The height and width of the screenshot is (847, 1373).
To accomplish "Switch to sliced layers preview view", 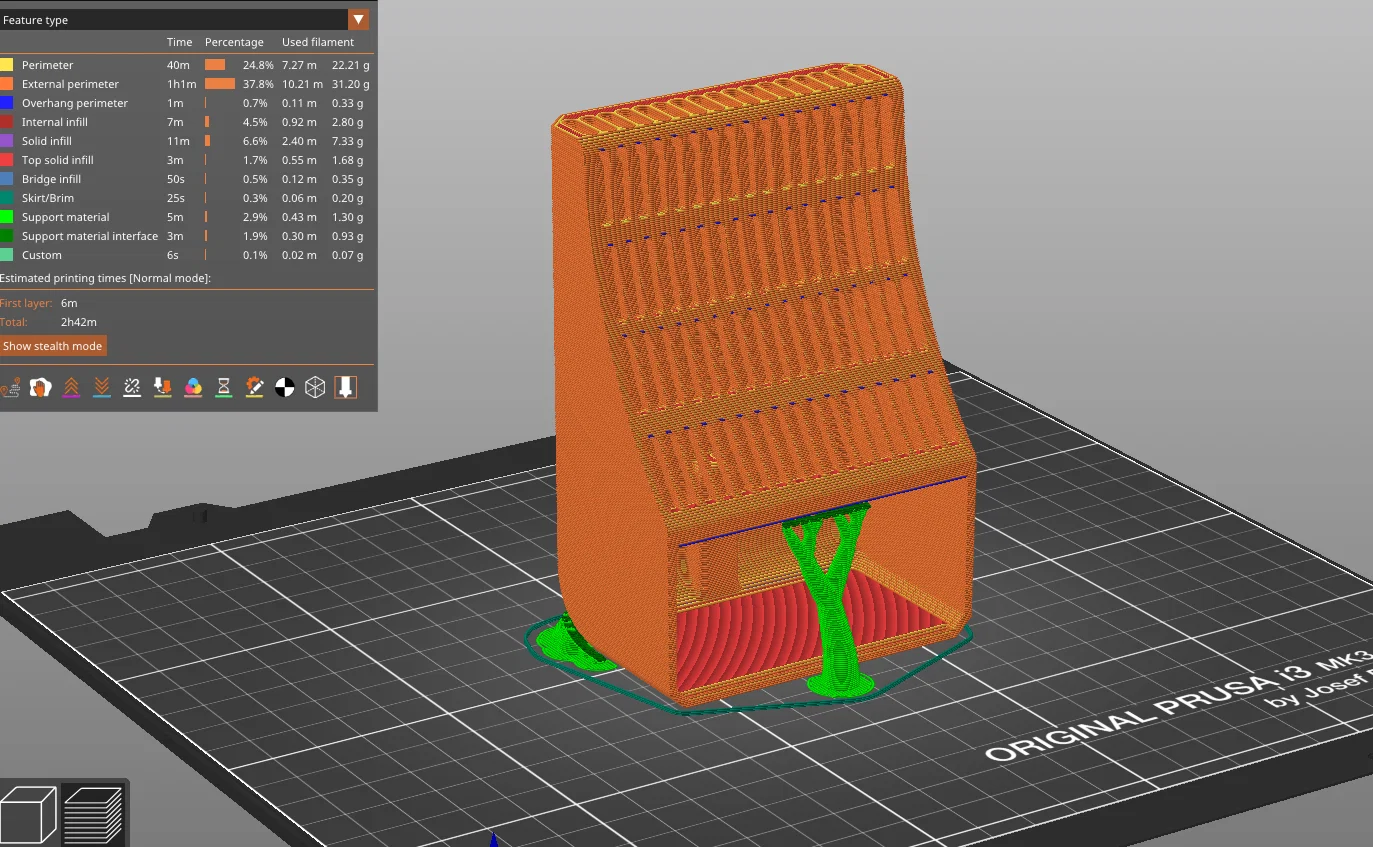I will (x=93, y=814).
